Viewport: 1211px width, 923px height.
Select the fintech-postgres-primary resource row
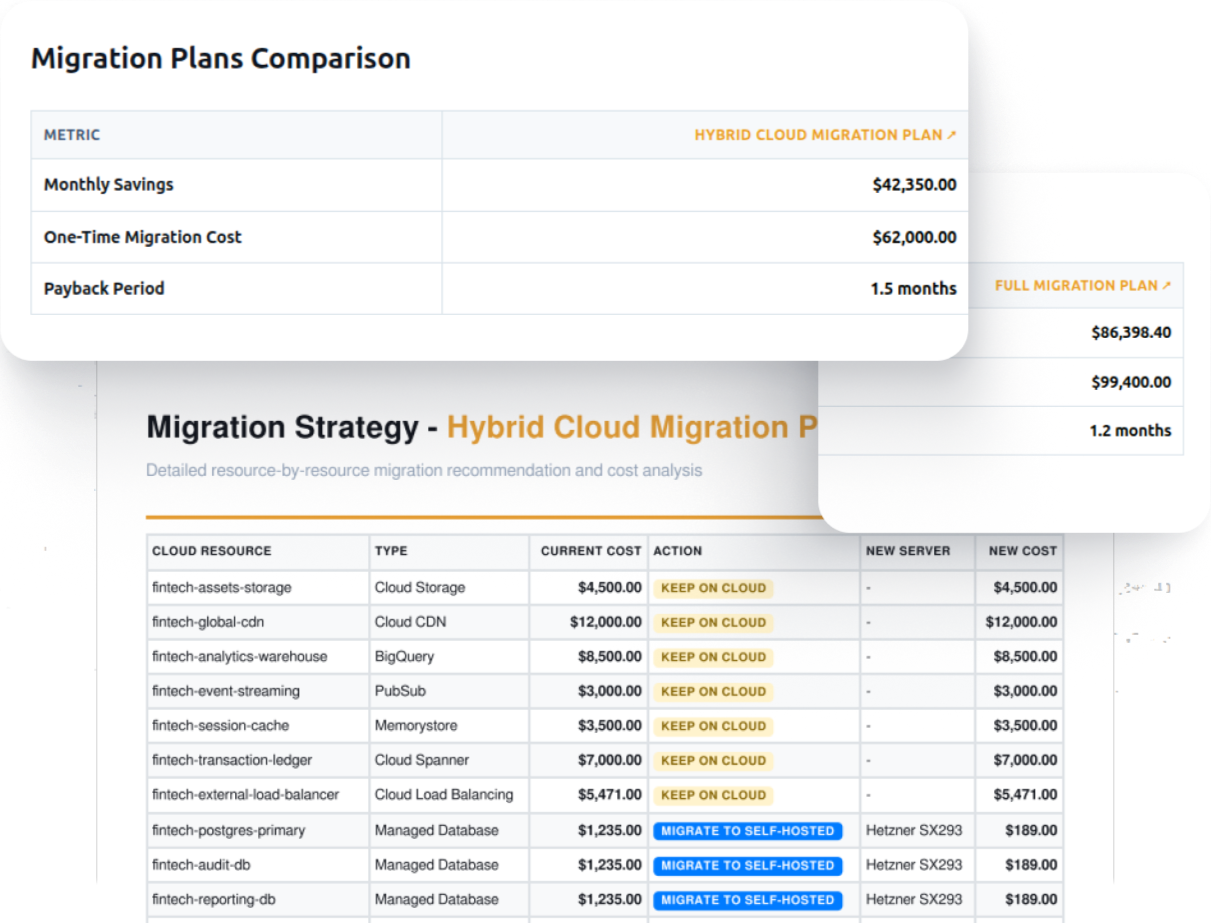604,830
